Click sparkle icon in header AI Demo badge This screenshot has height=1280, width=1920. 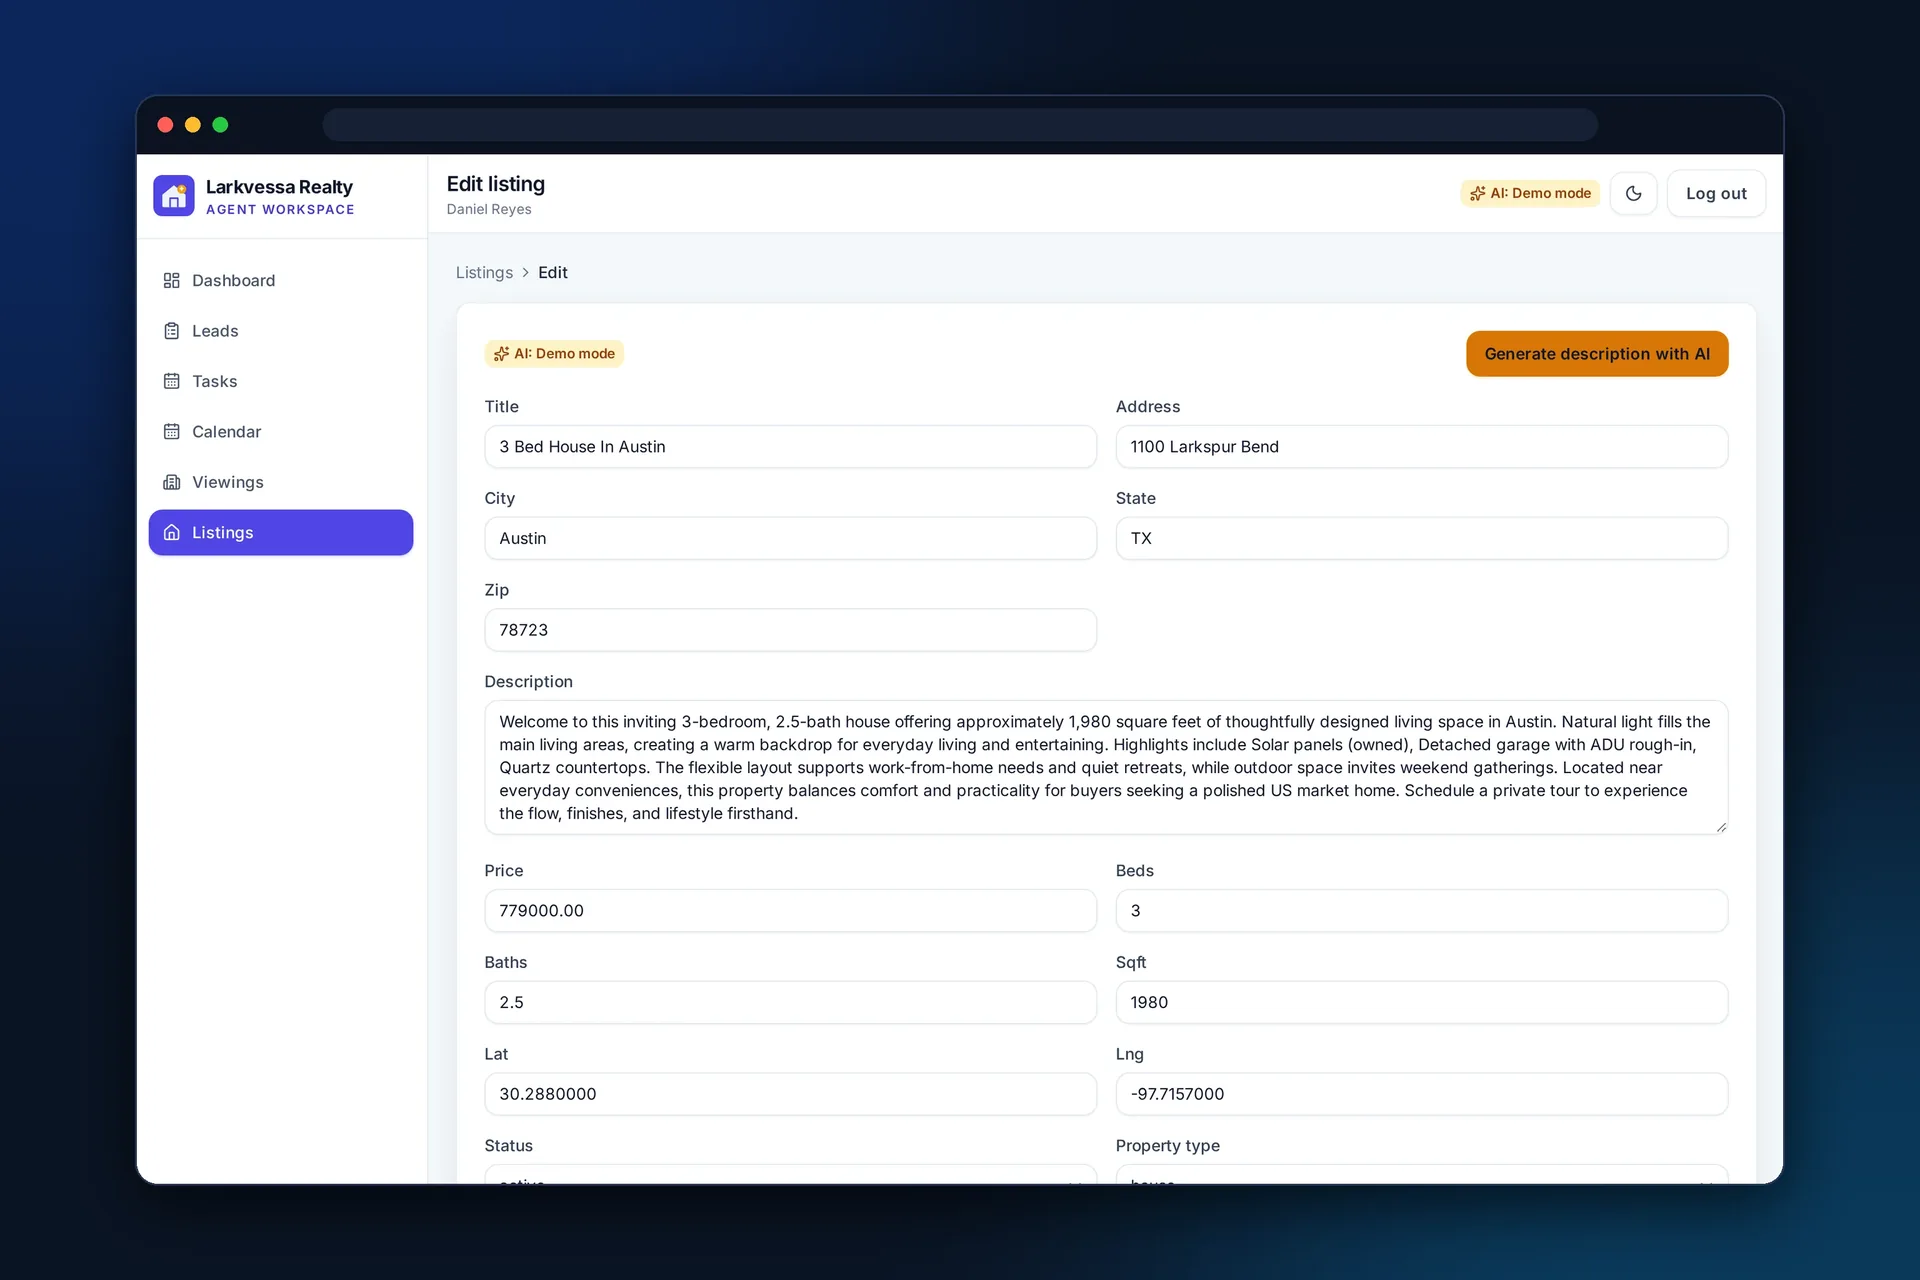click(1477, 194)
